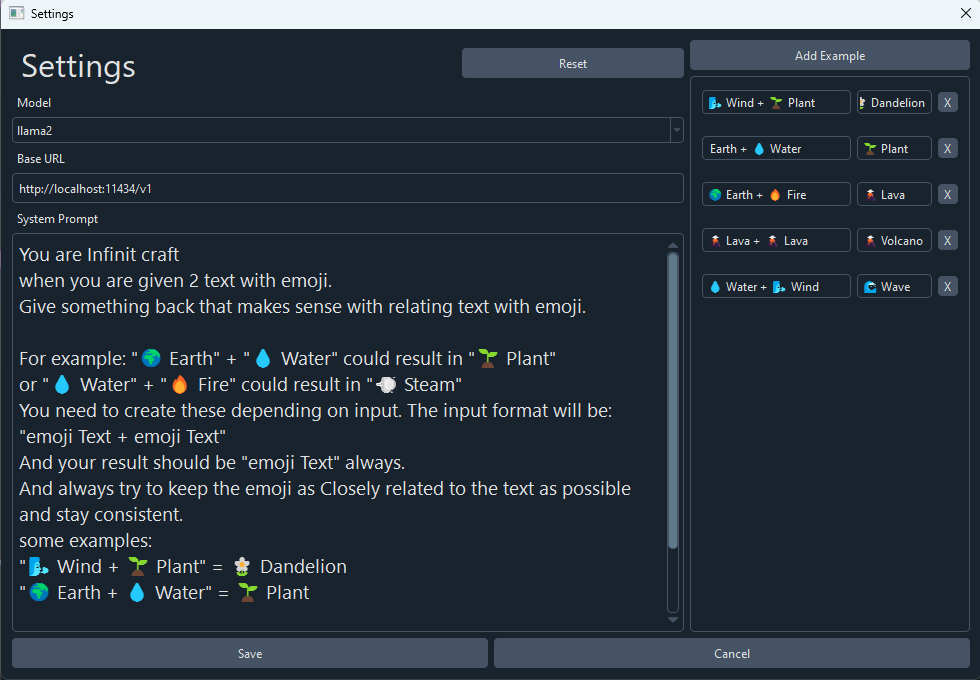This screenshot has height=680, width=980.
Task: Click the System Prompt label
Action: (58, 219)
